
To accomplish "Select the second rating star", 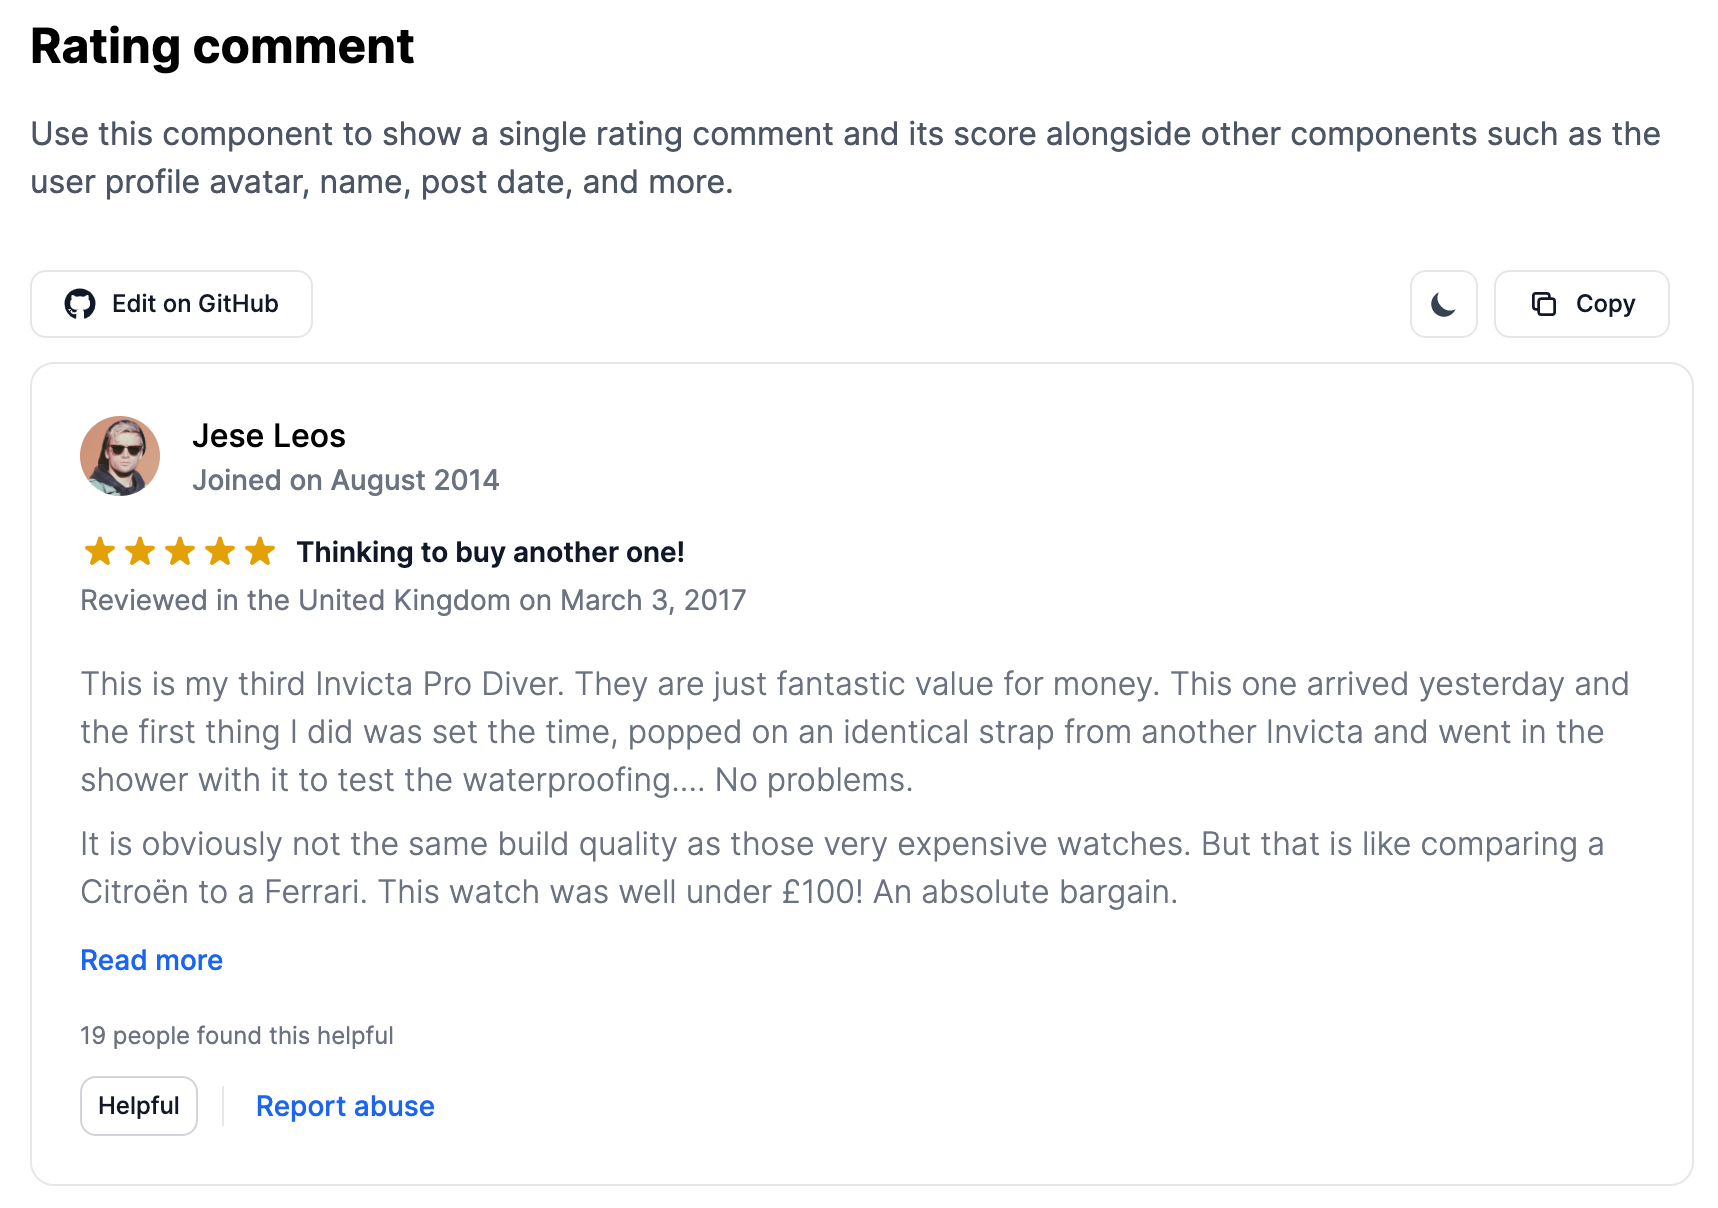I will coord(141,551).
